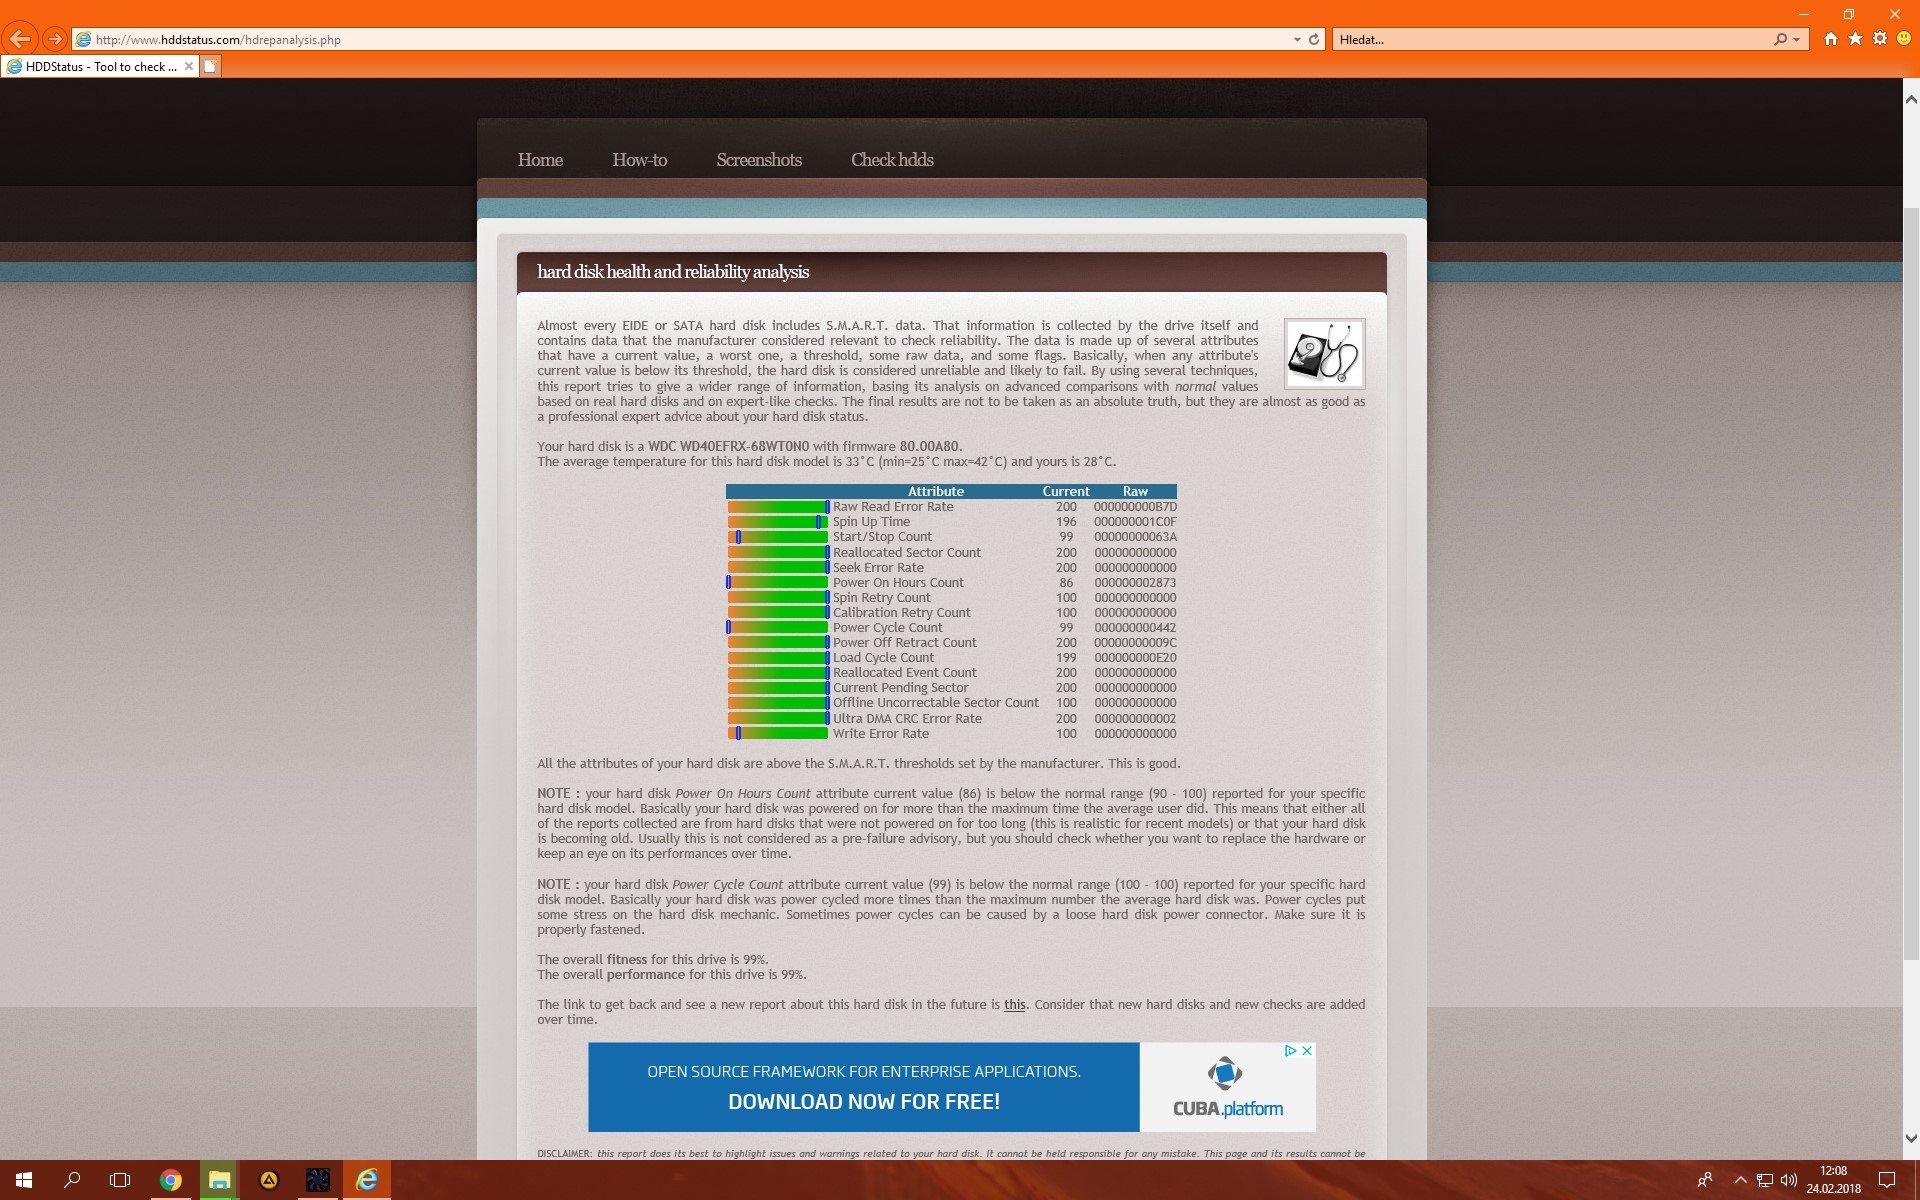
Task: Switch to Internet Explorer on the taskbar
Action: tap(367, 1180)
